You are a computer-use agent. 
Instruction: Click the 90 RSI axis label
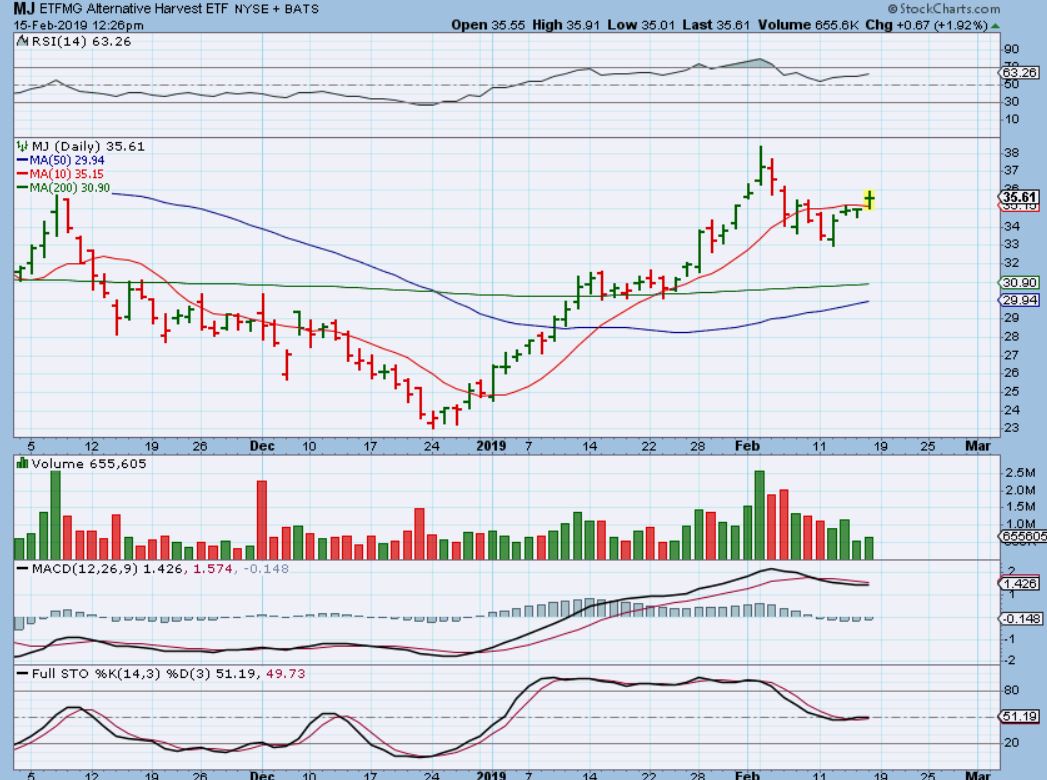pyautogui.click(x=1012, y=49)
